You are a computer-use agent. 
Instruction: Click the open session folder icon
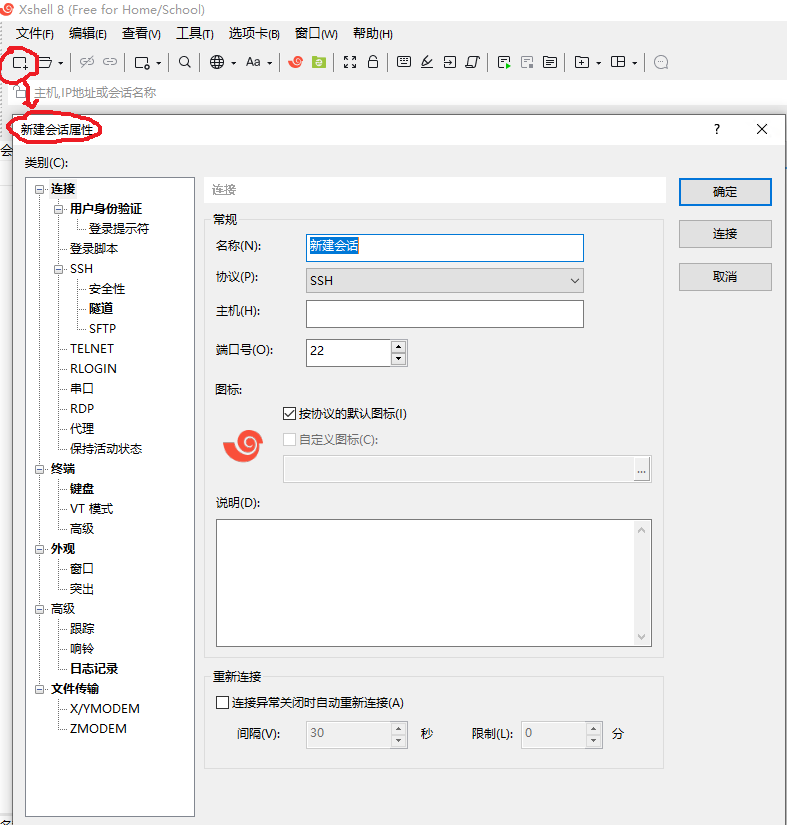(x=45, y=62)
